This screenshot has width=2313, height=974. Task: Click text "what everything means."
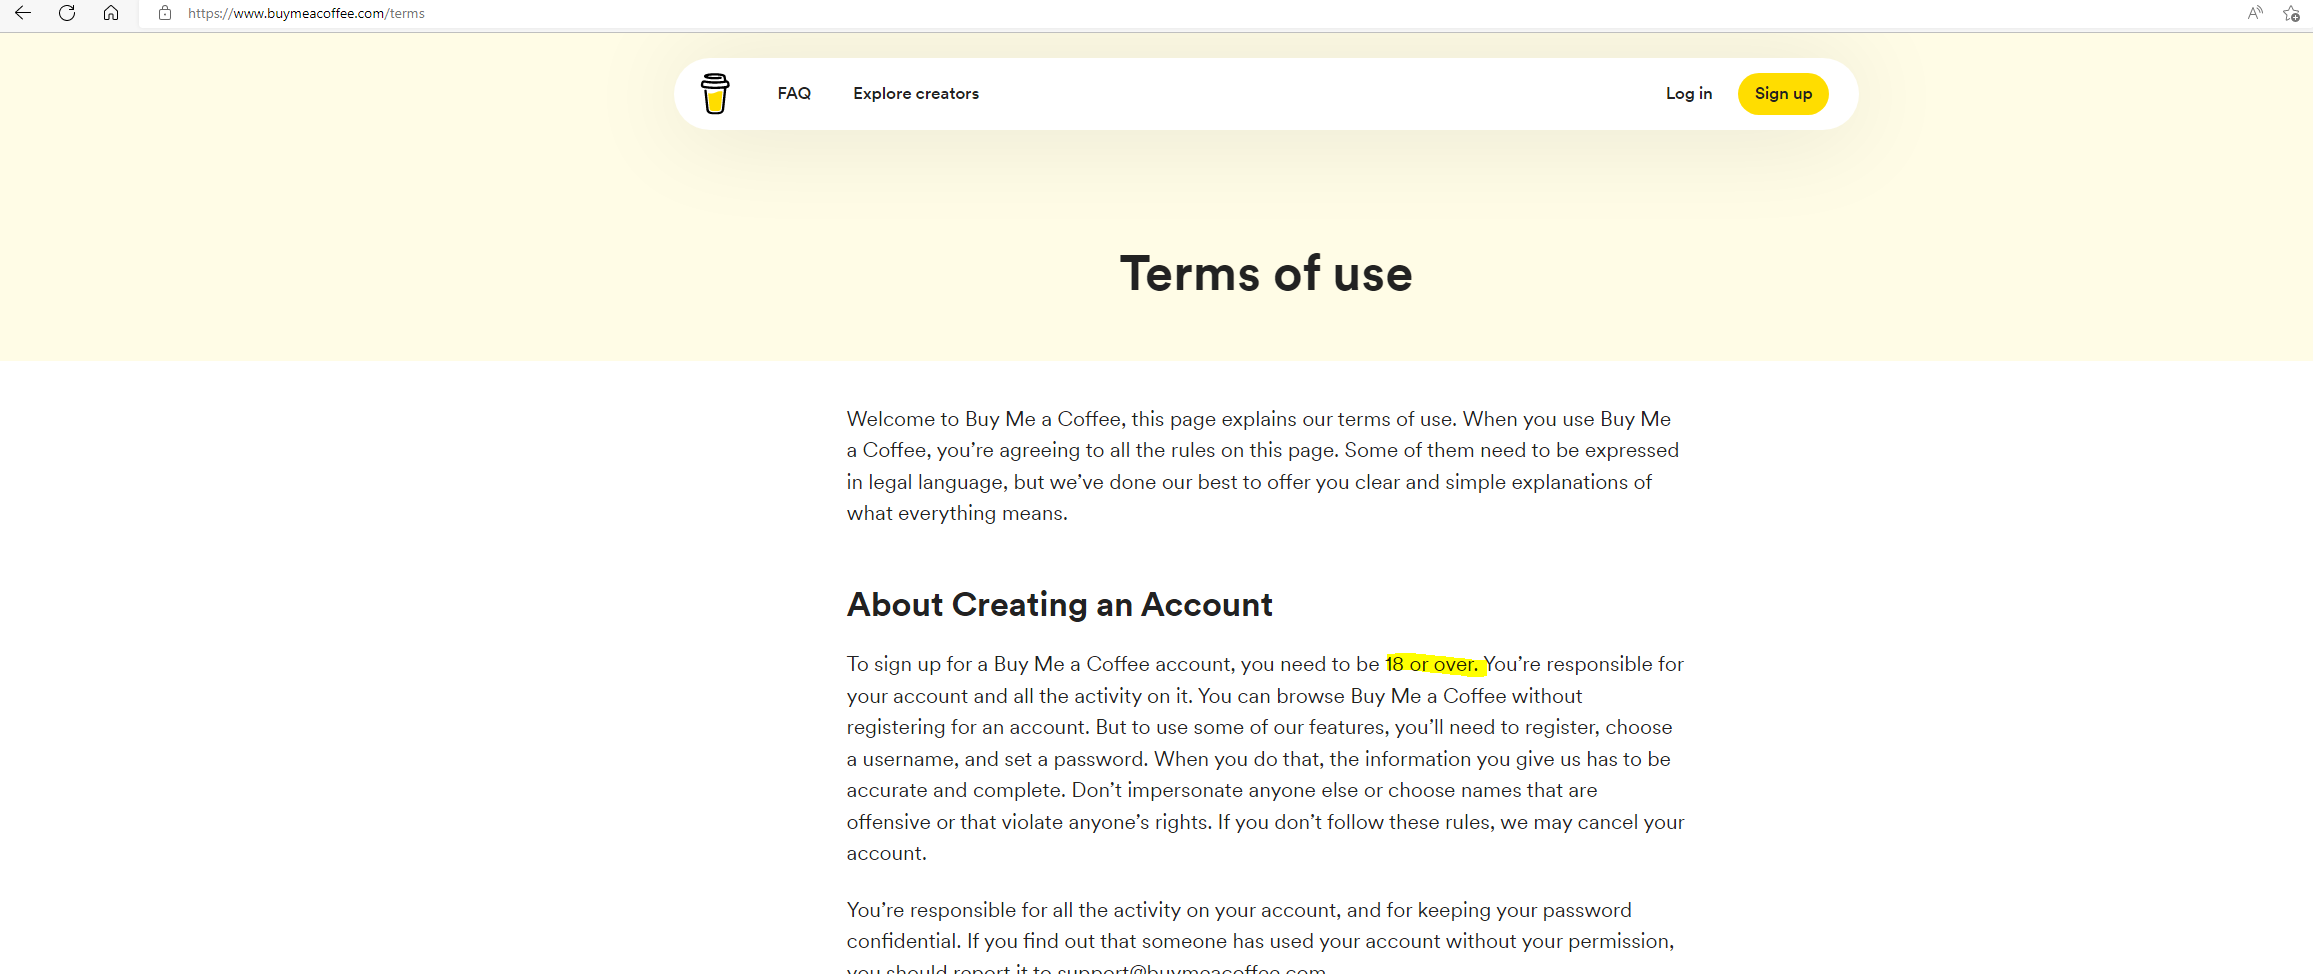957,513
